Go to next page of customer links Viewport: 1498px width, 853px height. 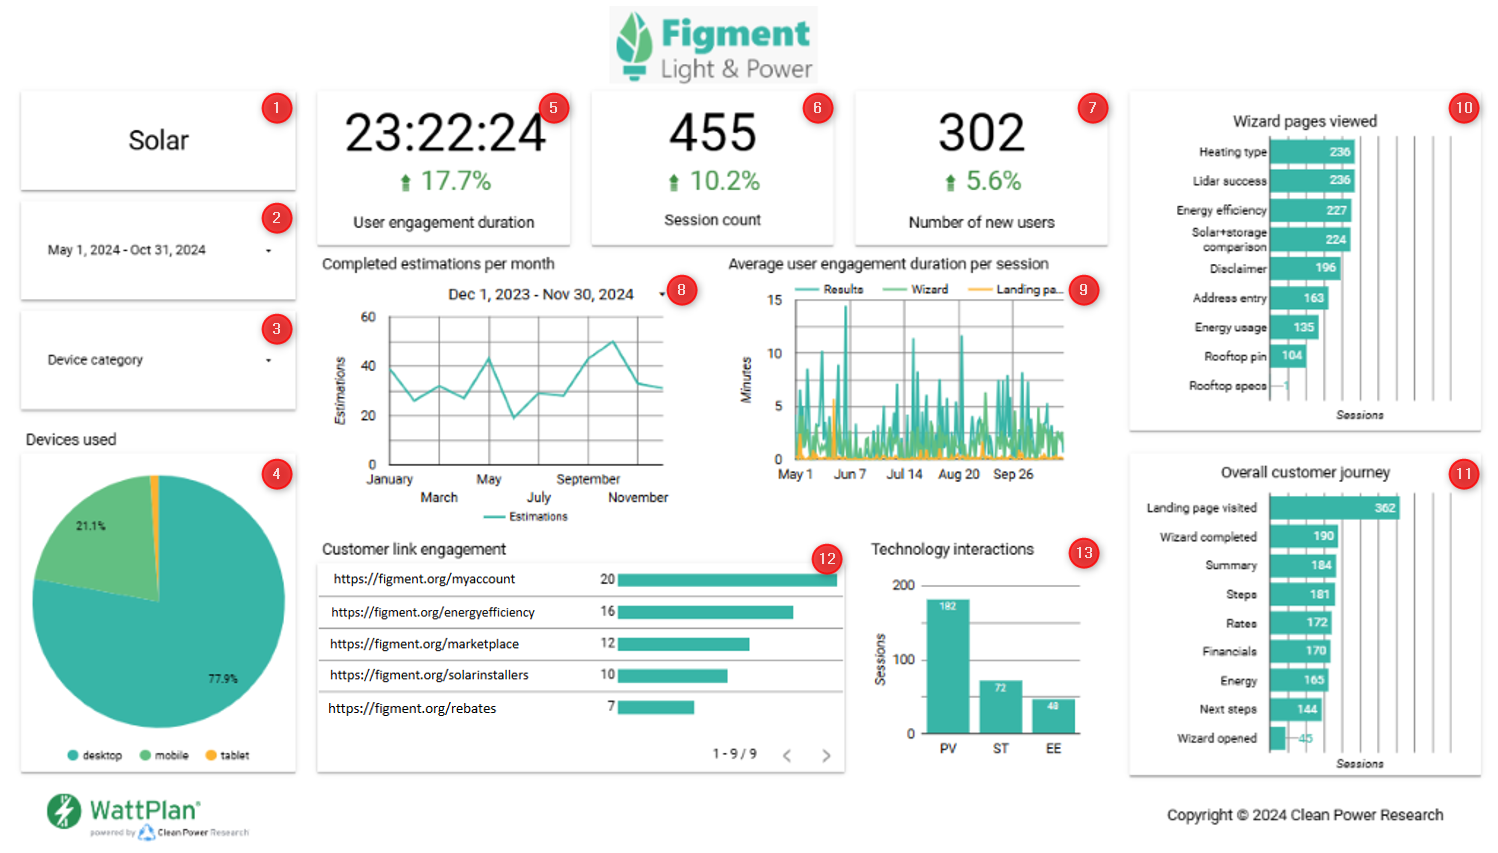click(826, 756)
